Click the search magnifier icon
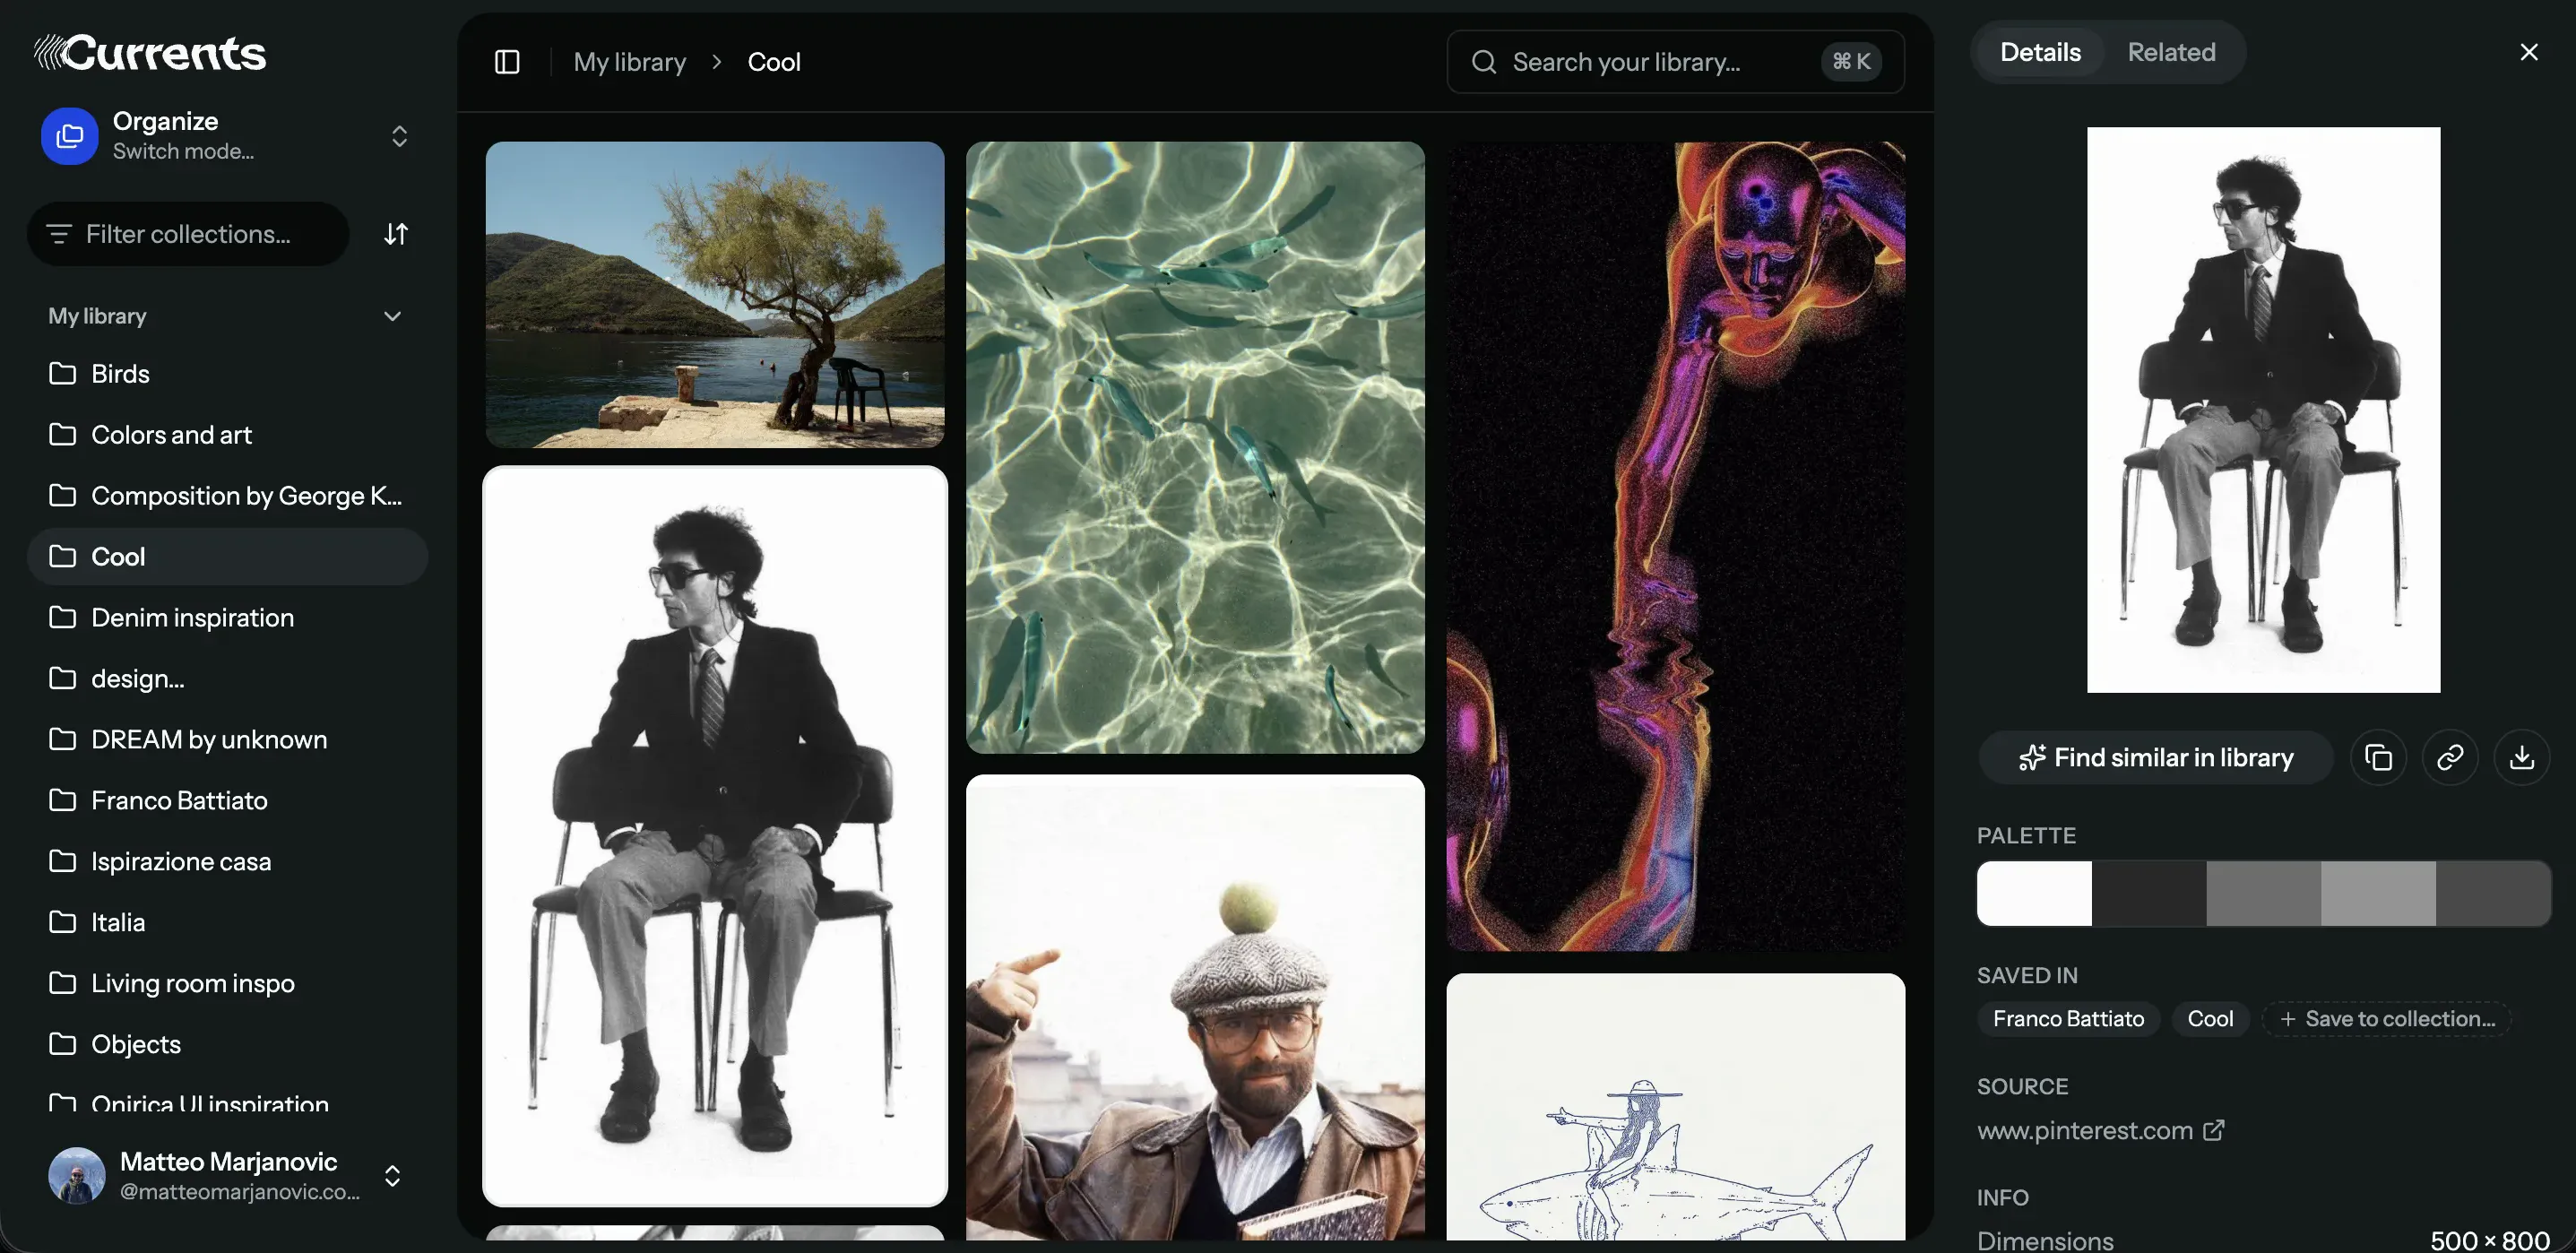Screen dimensions: 2576x1253 coord(1484,62)
